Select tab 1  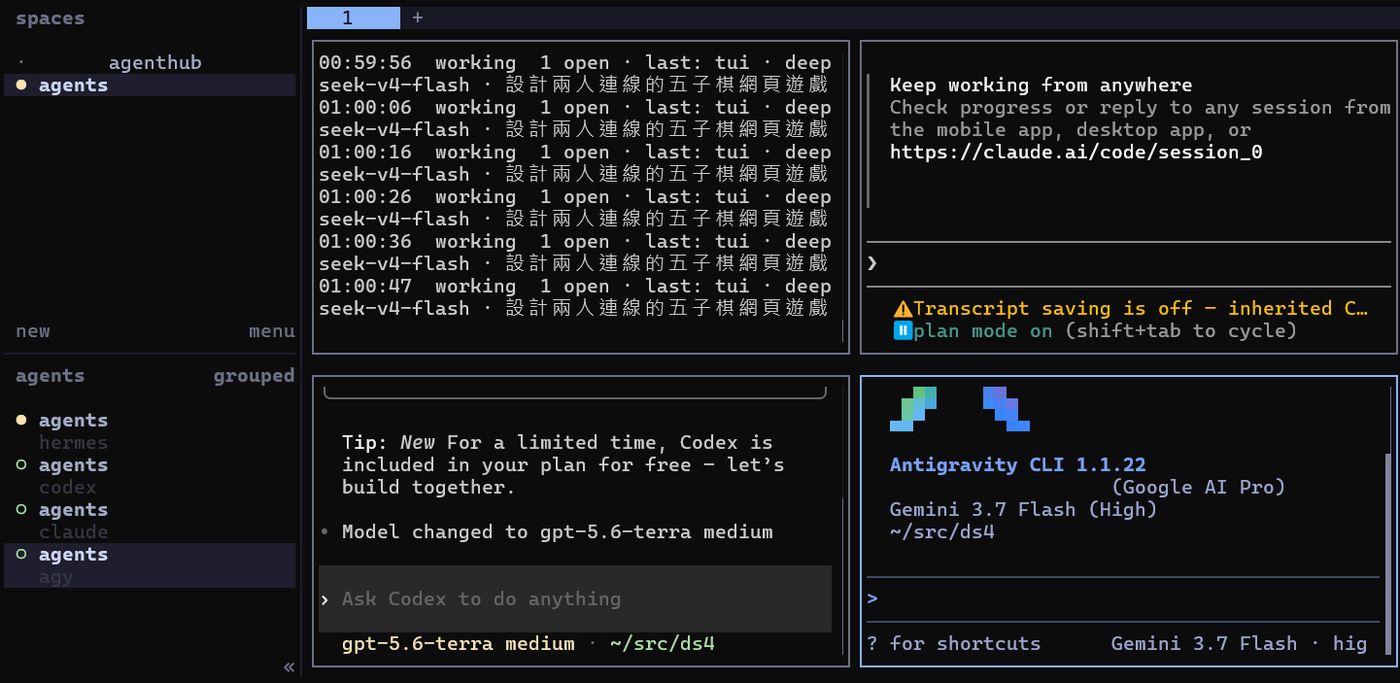click(x=353, y=17)
